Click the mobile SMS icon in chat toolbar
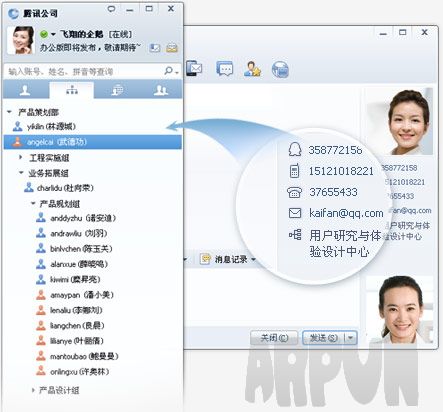The image size is (443, 412). pyautogui.click(x=194, y=68)
